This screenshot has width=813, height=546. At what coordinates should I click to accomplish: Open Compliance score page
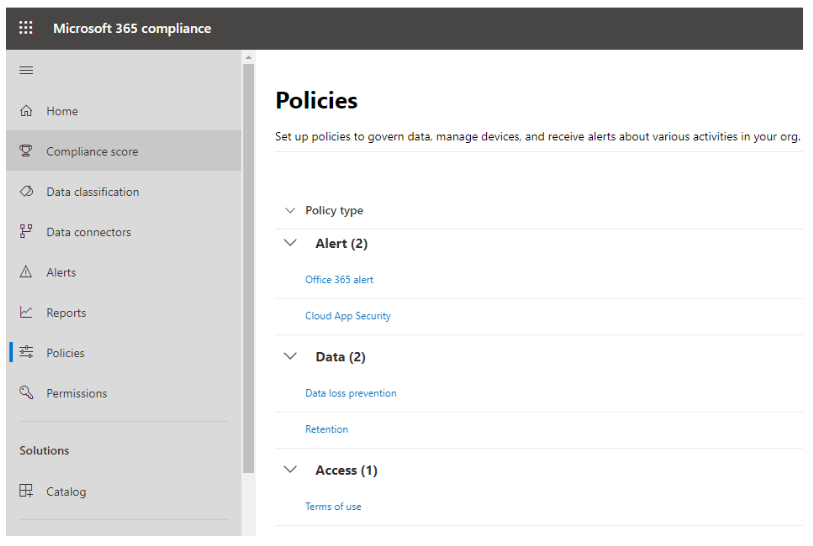coord(124,151)
